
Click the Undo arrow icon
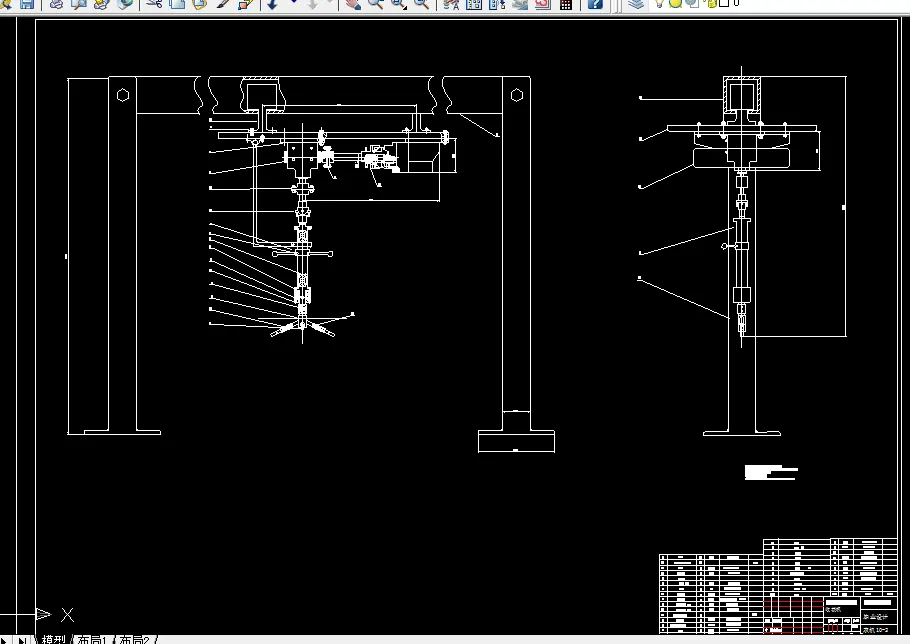(273, 4)
